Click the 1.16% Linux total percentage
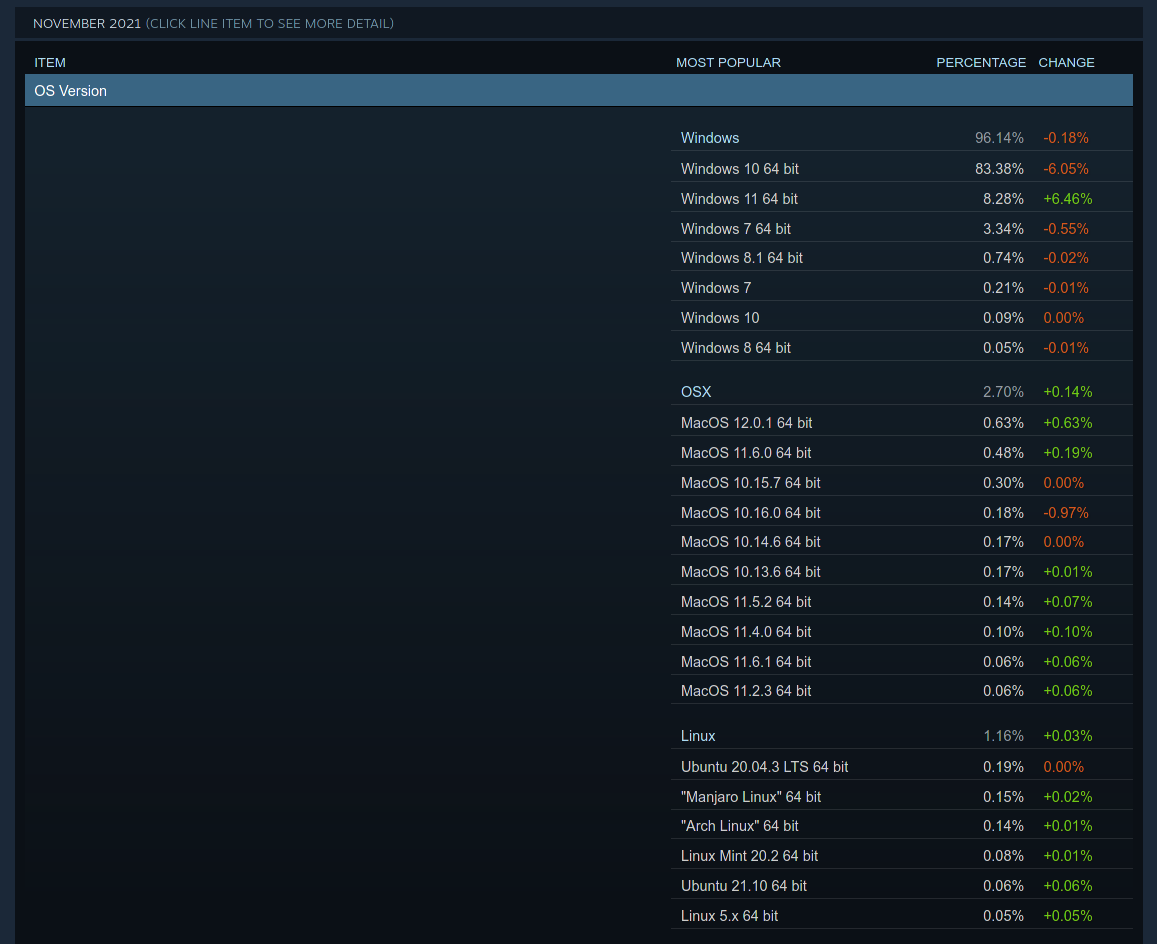 tap(1003, 736)
